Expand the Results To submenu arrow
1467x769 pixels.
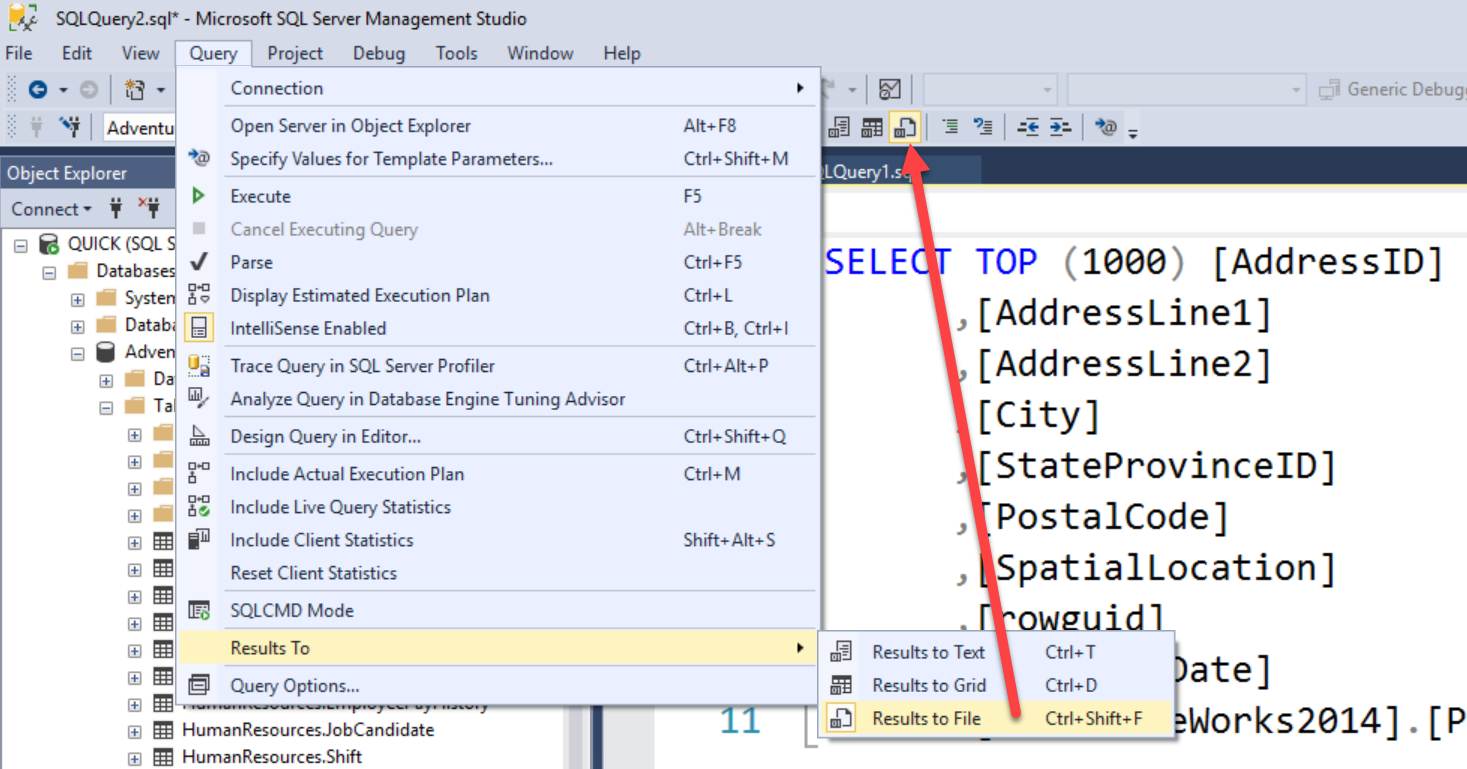800,647
